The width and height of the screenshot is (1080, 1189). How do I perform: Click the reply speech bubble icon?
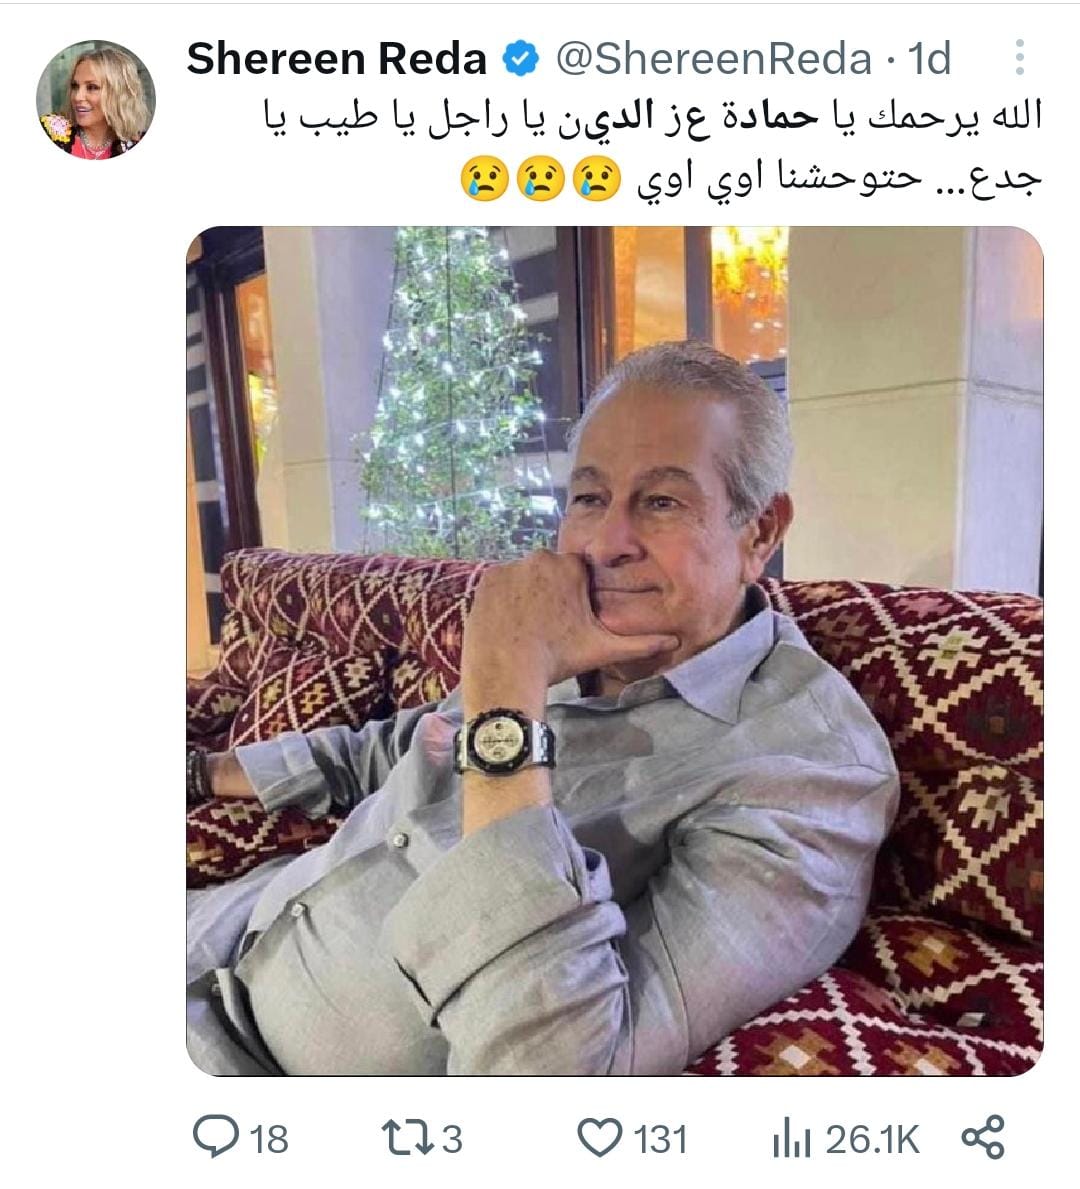pyautogui.click(x=215, y=1137)
